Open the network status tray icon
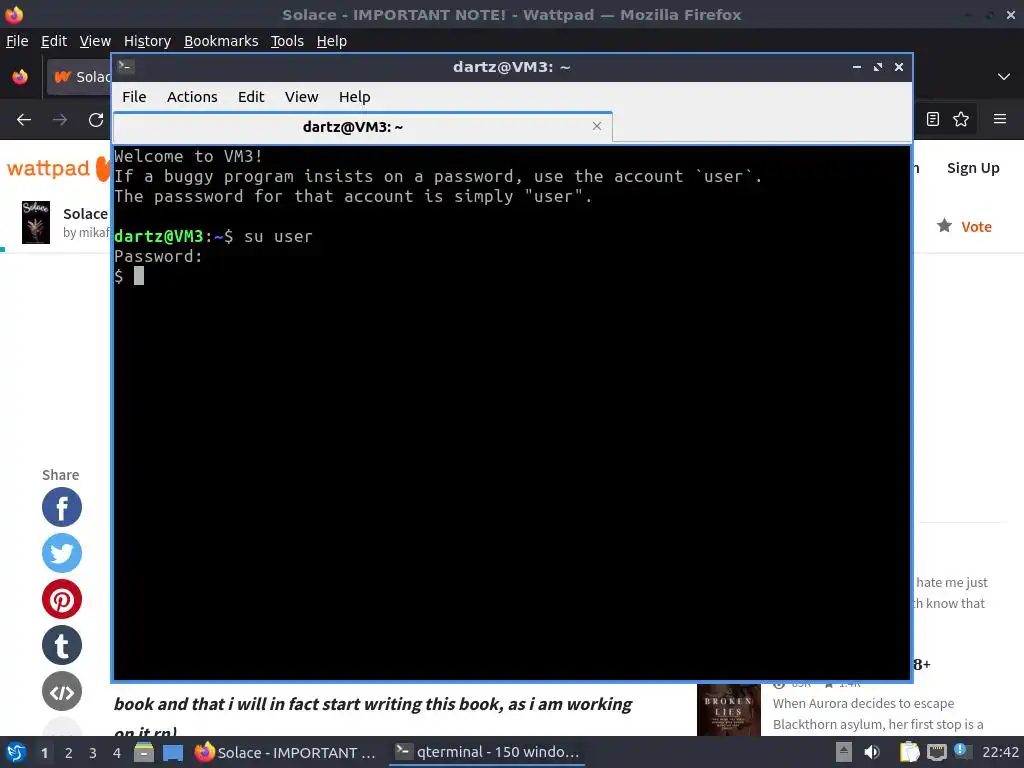The height and width of the screenshot is (768, 1024). (936, 752)
